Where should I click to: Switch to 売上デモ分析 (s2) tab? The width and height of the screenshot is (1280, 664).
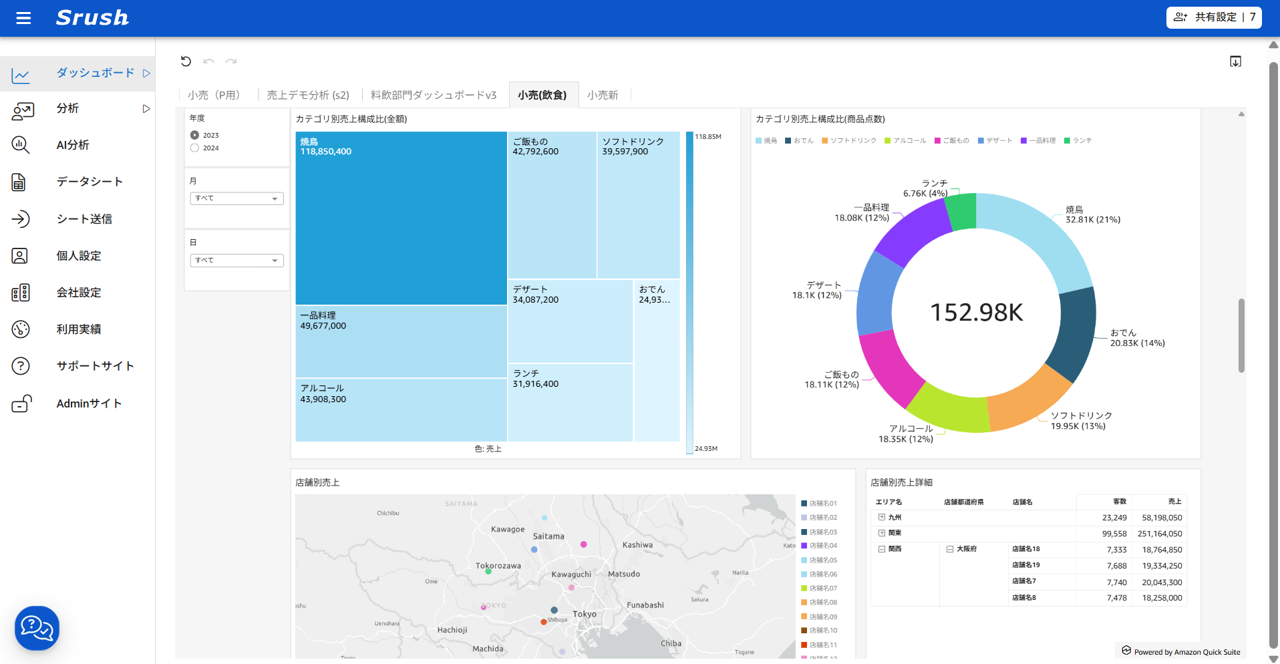coord(307,95)
